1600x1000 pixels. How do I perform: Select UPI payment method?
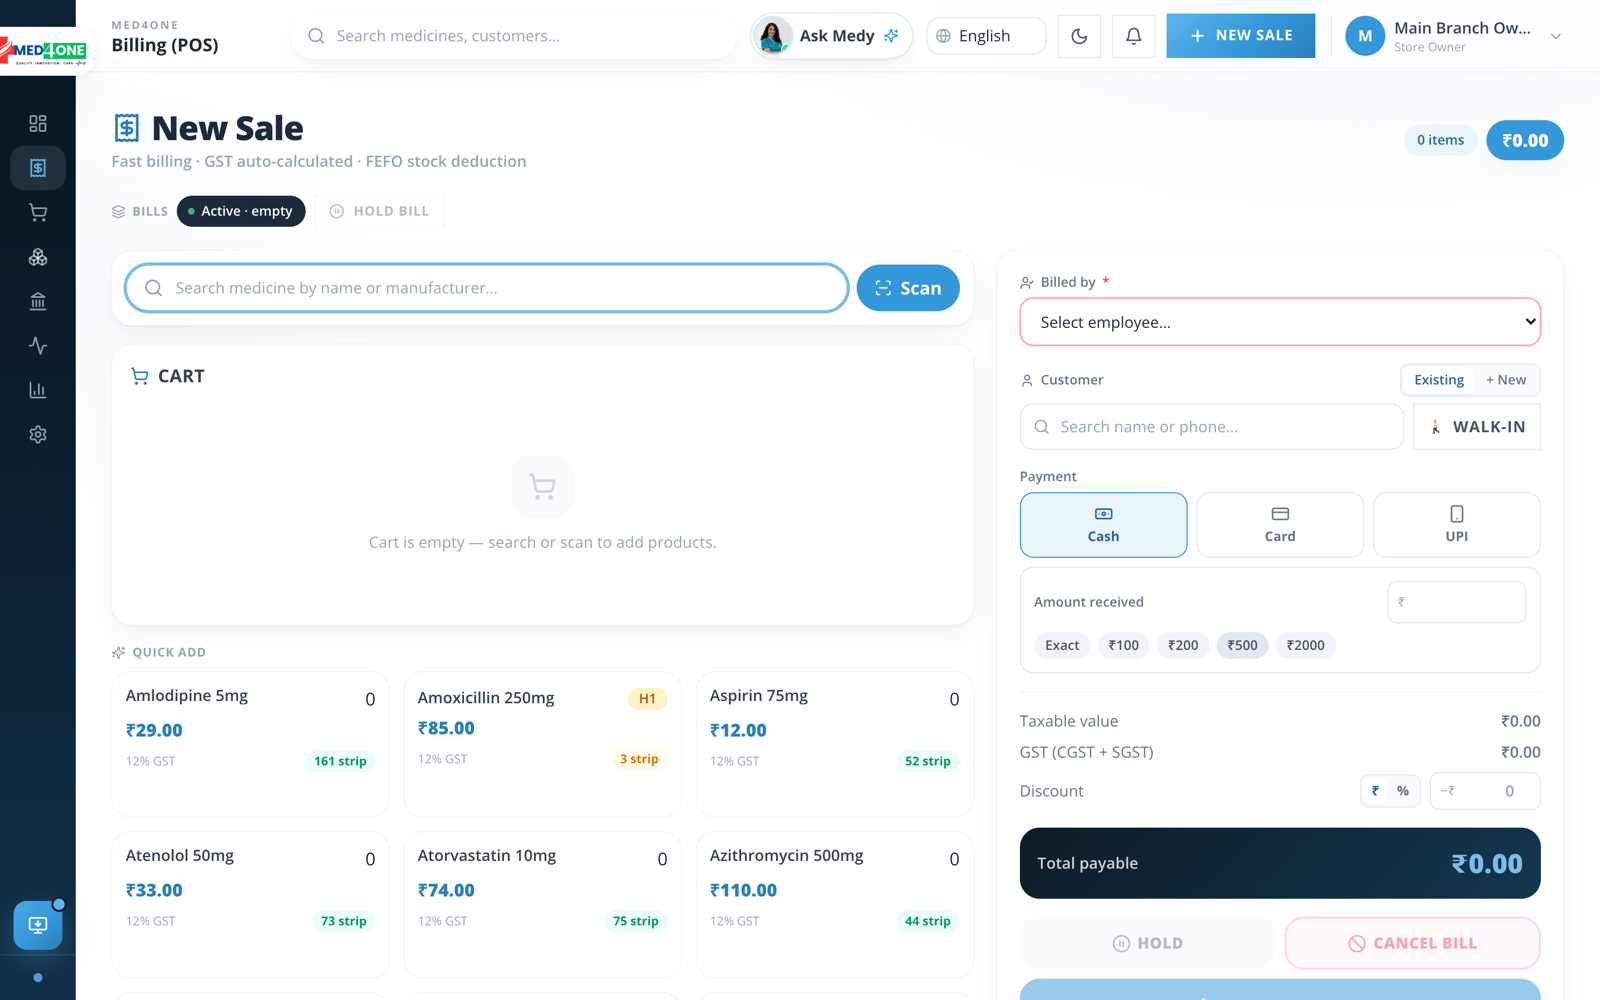click(x=1457, y=525)
